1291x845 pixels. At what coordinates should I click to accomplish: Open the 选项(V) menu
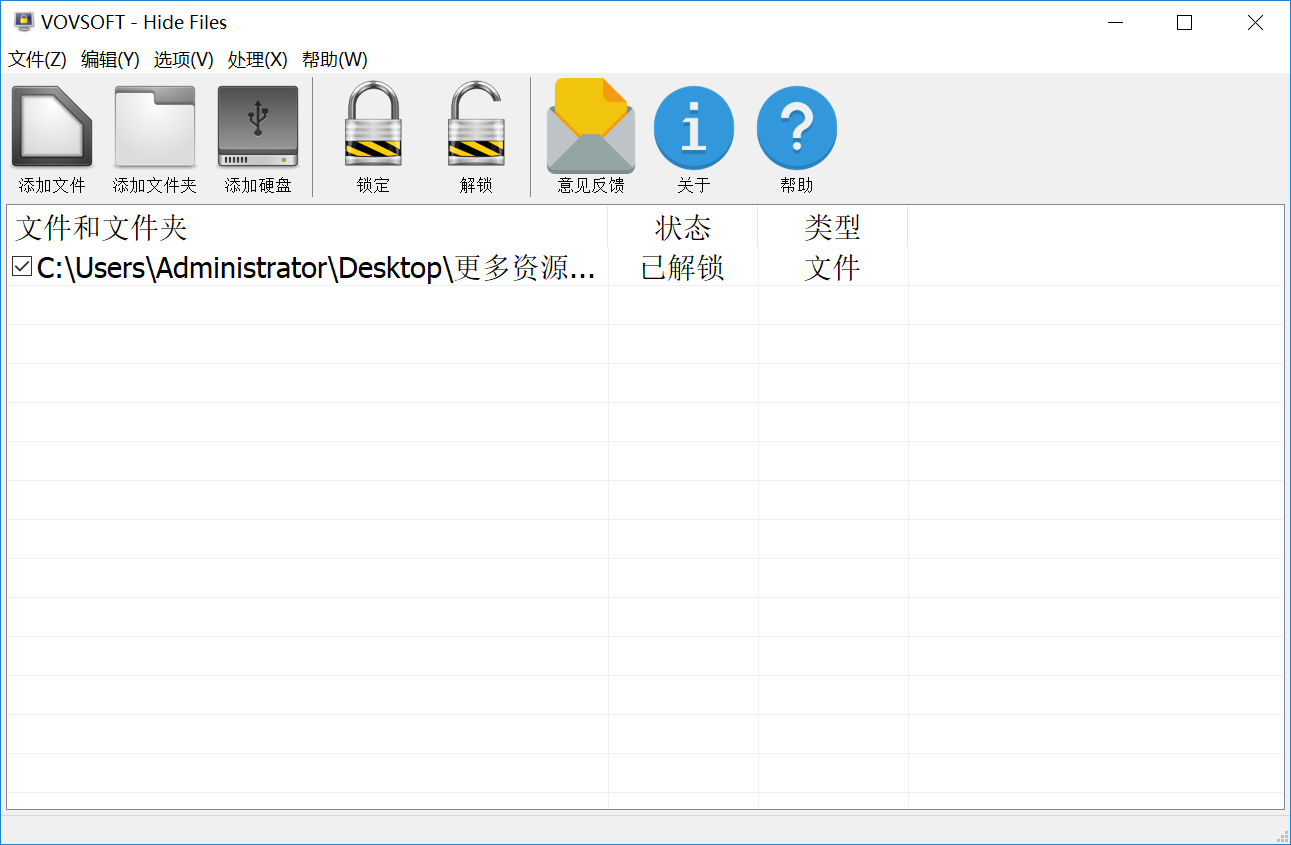tap(183, 60)
